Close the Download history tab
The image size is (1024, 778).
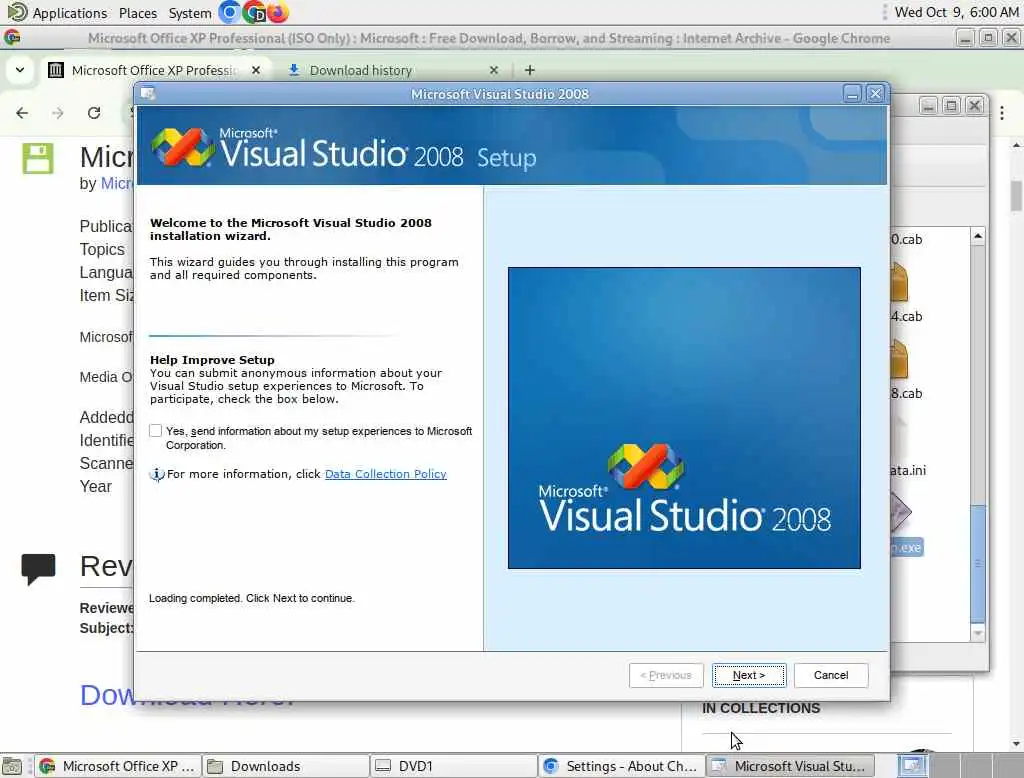coord(494,70)
